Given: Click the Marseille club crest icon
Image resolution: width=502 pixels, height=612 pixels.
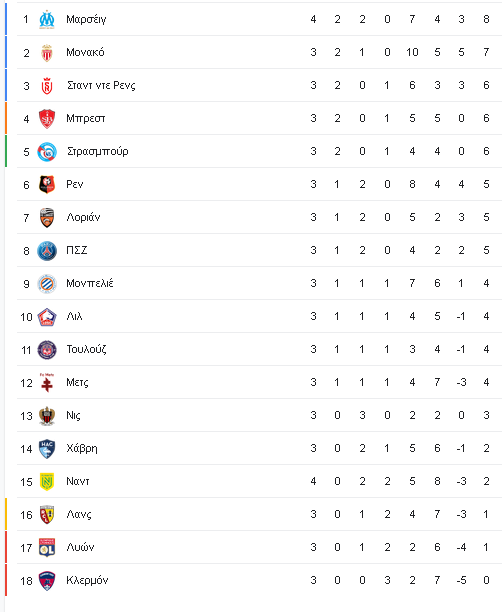Looking at the screenshot, I should coord(47,20).
